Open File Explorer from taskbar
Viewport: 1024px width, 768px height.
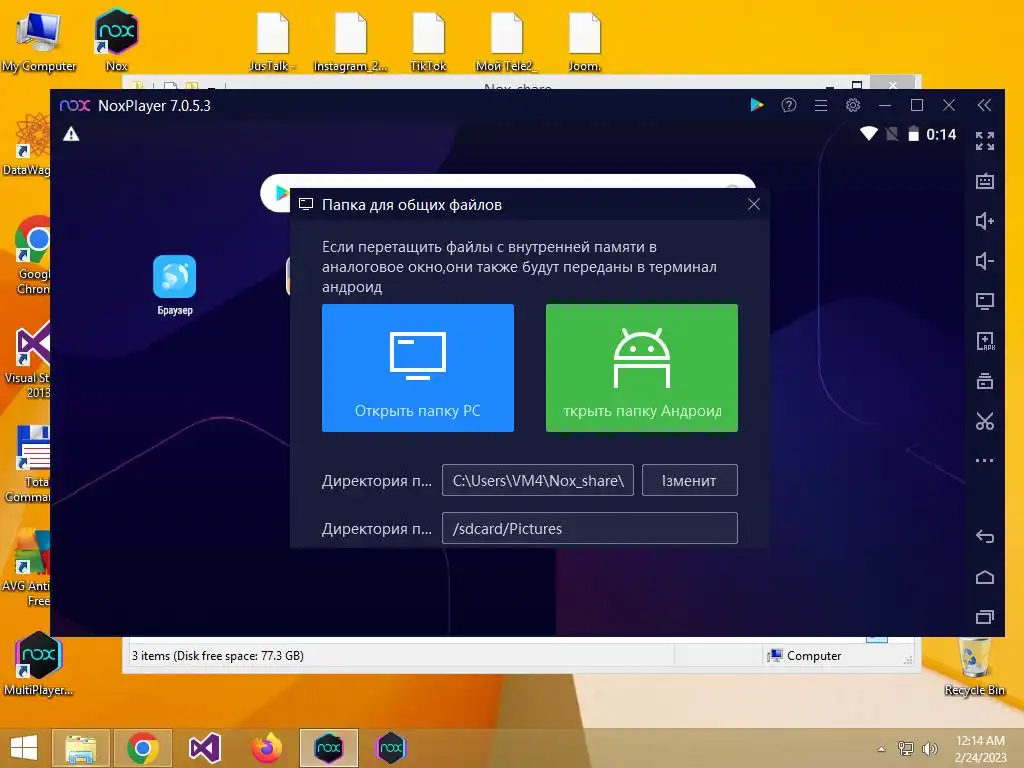[80, 748]
